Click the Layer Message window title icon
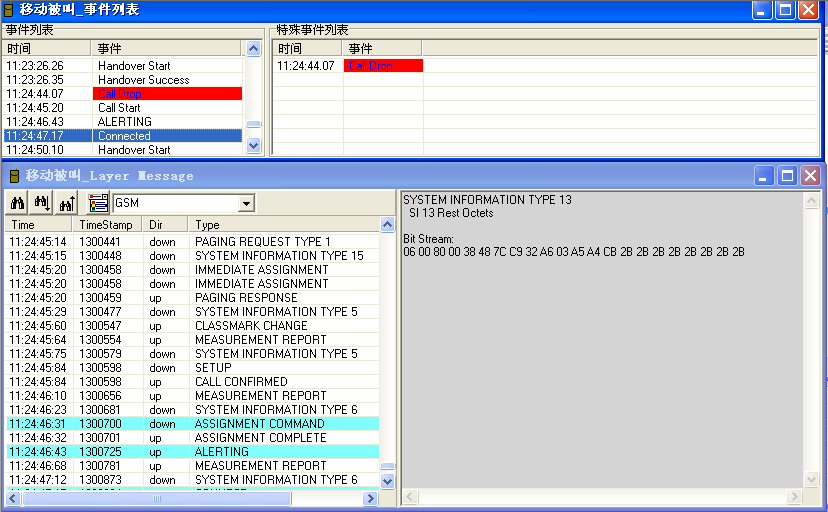Image resolution: width=828 pixels, height=512 pixels. [x=15, y=176]
